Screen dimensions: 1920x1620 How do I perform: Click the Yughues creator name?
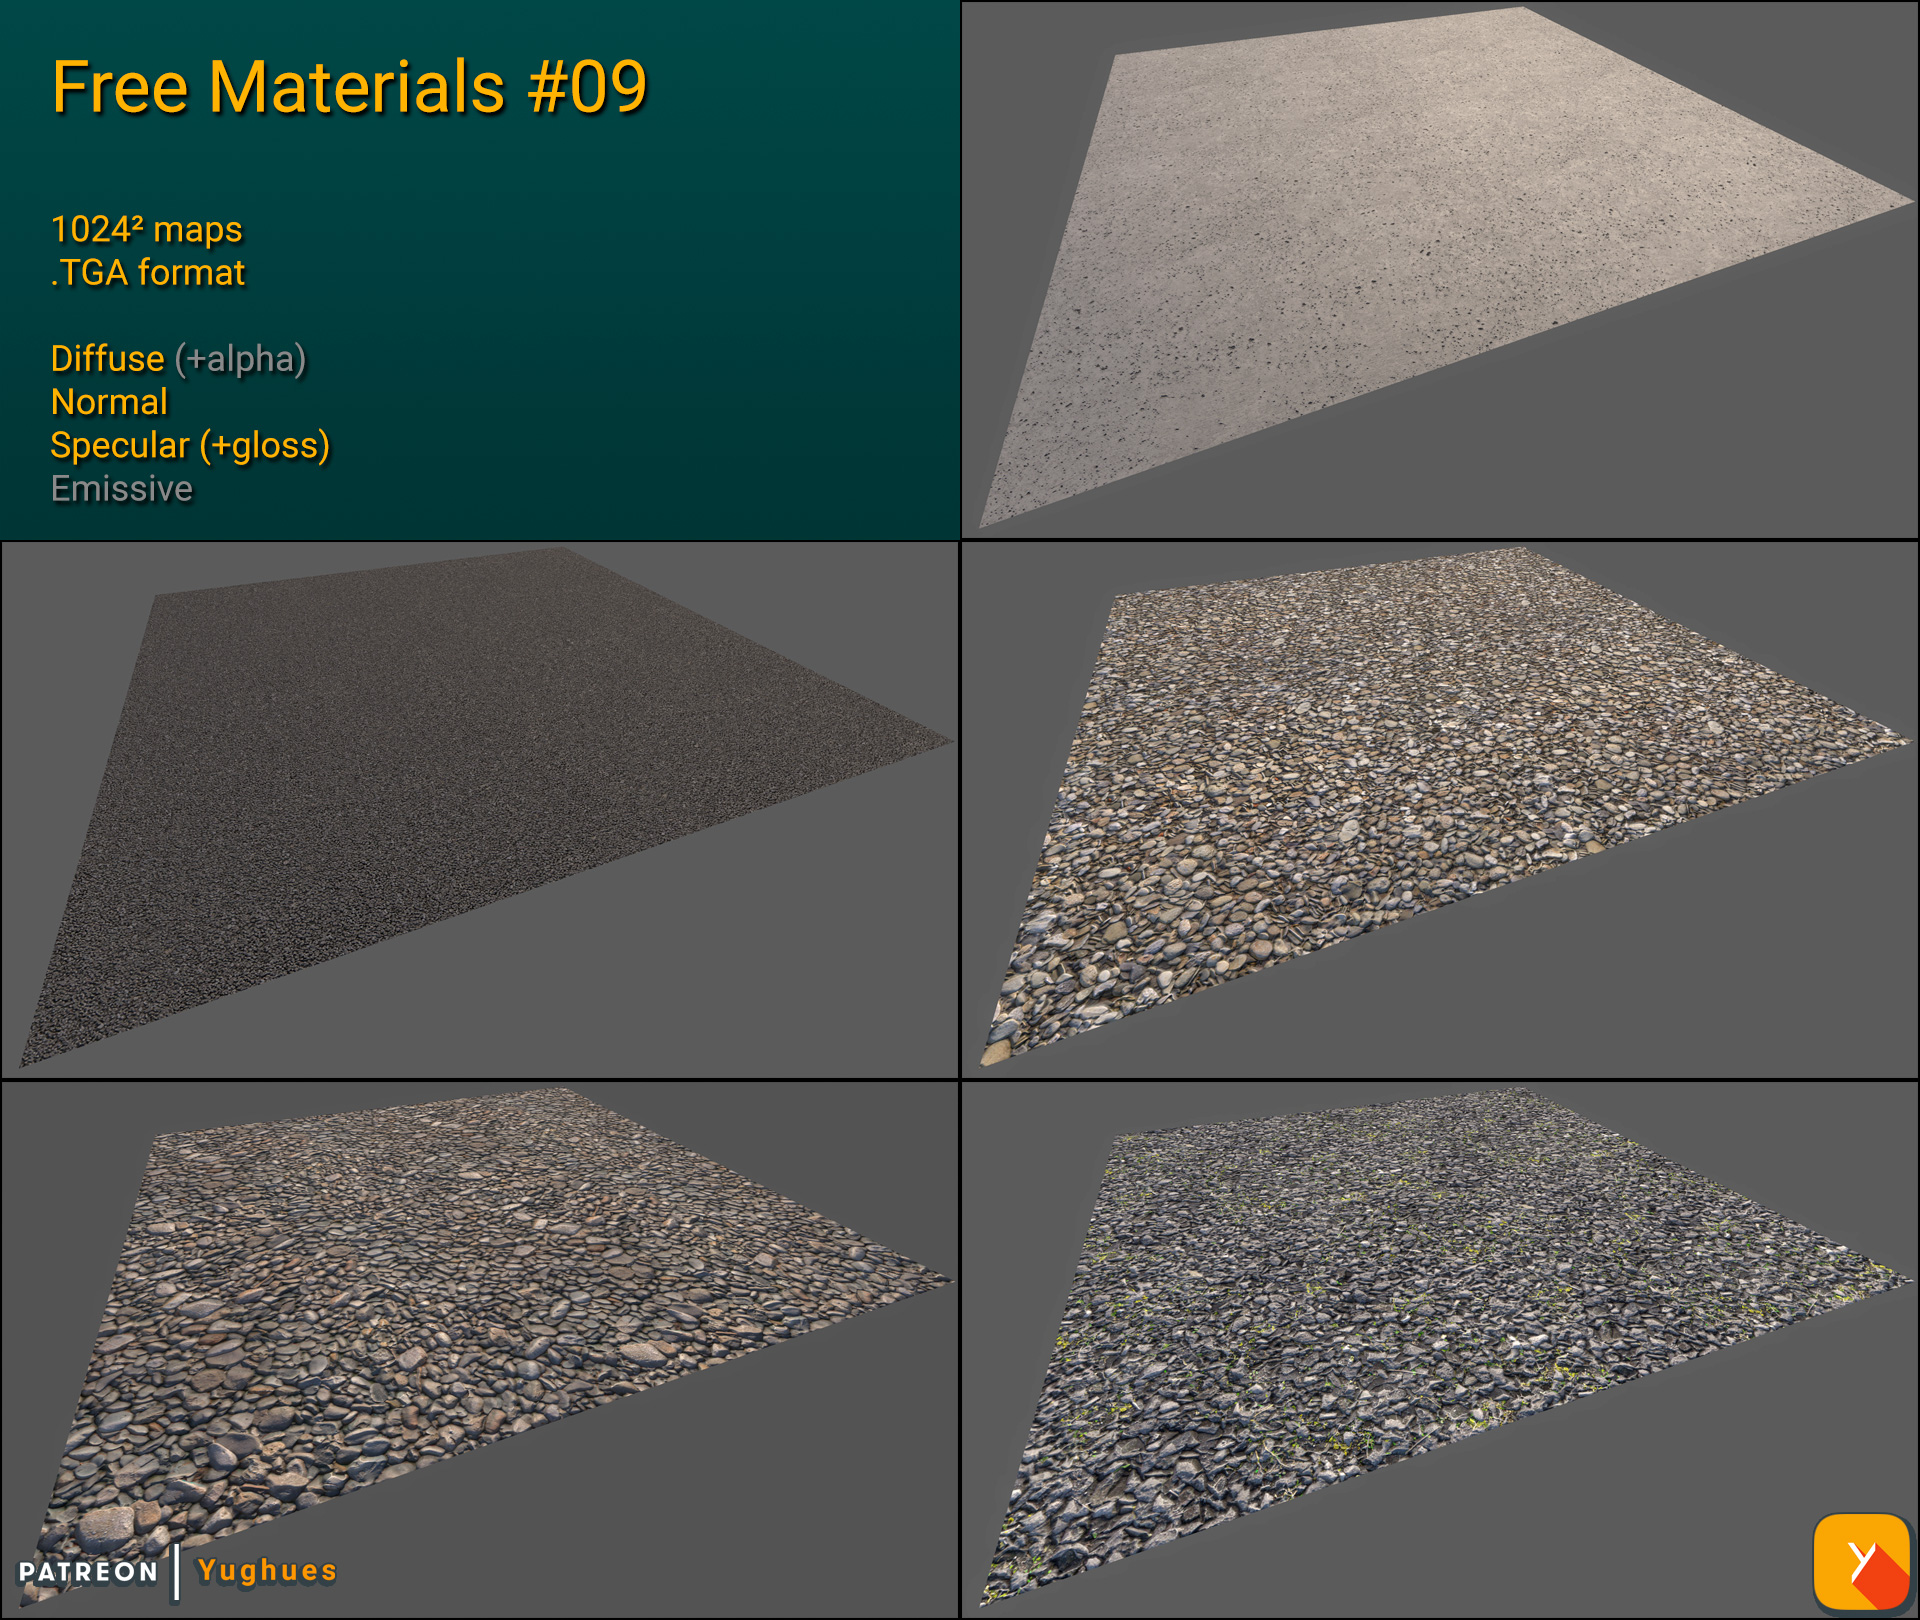pyautogui.click(x=265, y=1570)
